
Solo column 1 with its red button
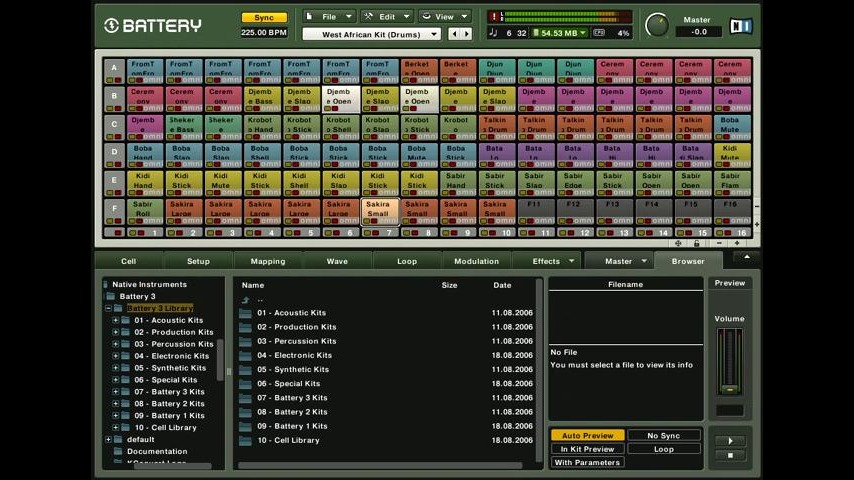[141, 233]
